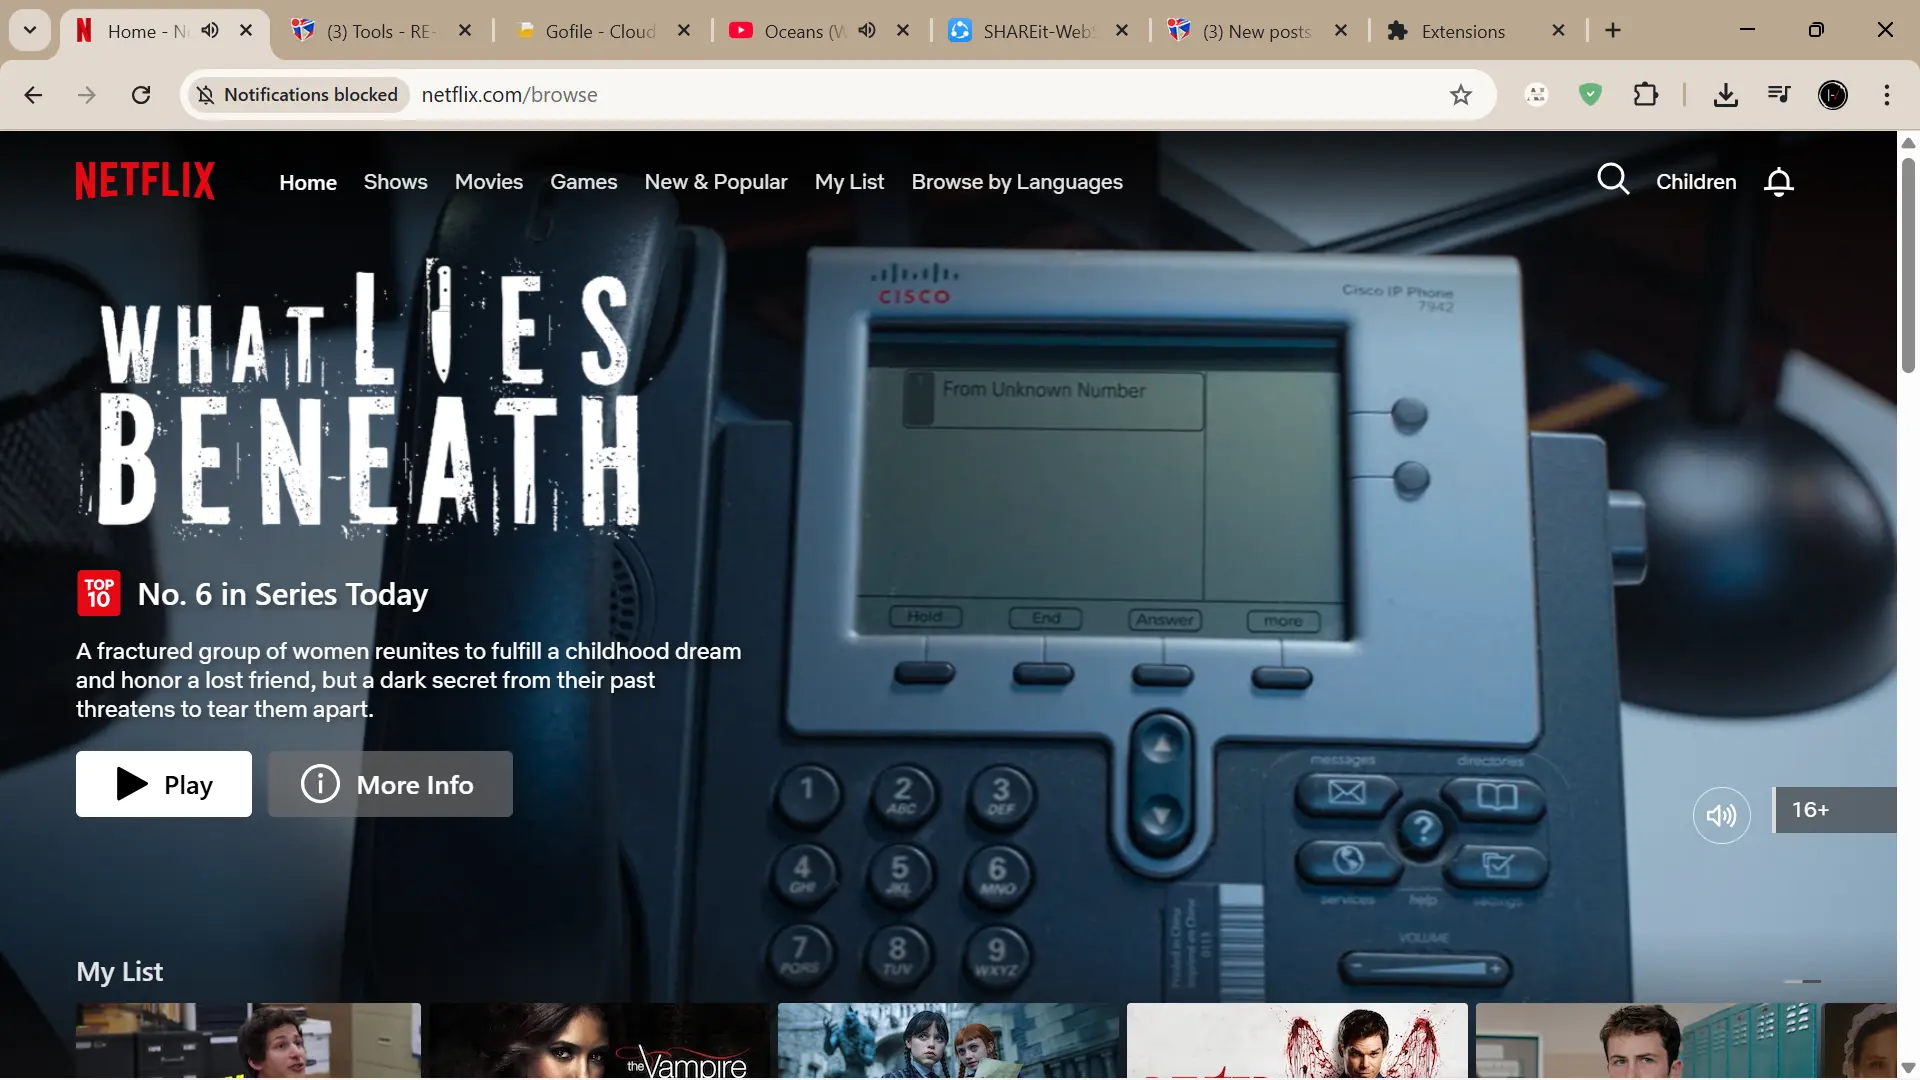Viewport: 1920px width, 1080px height.
Task: Open My List from the navigation bar
Action: [x=849, y=182]
